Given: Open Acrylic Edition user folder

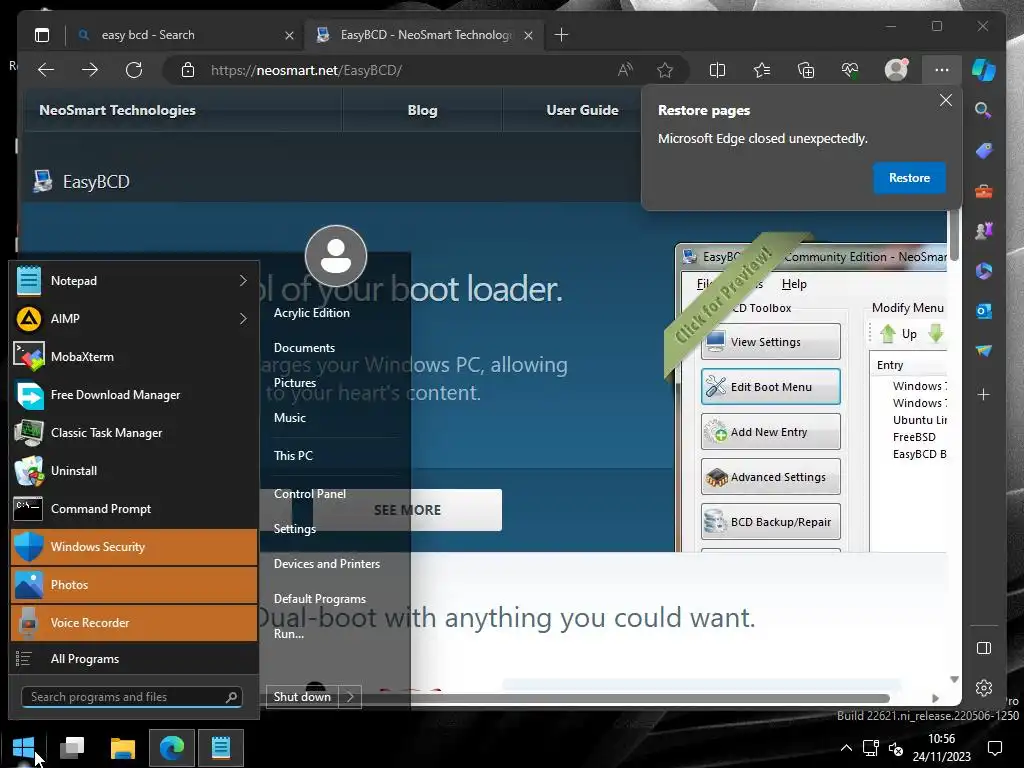Looking at the screenshot, I should click(x=312, y=313).
